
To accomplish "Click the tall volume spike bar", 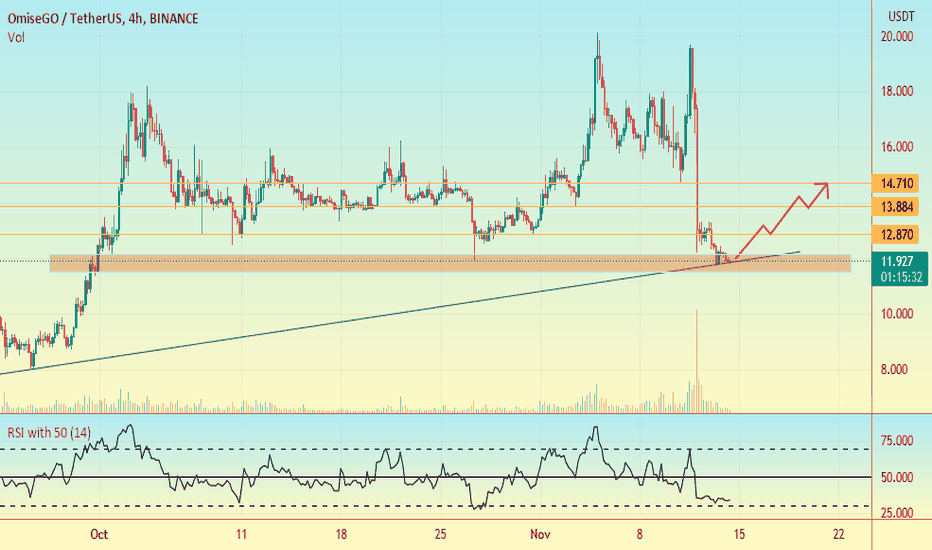I will 696,361.
